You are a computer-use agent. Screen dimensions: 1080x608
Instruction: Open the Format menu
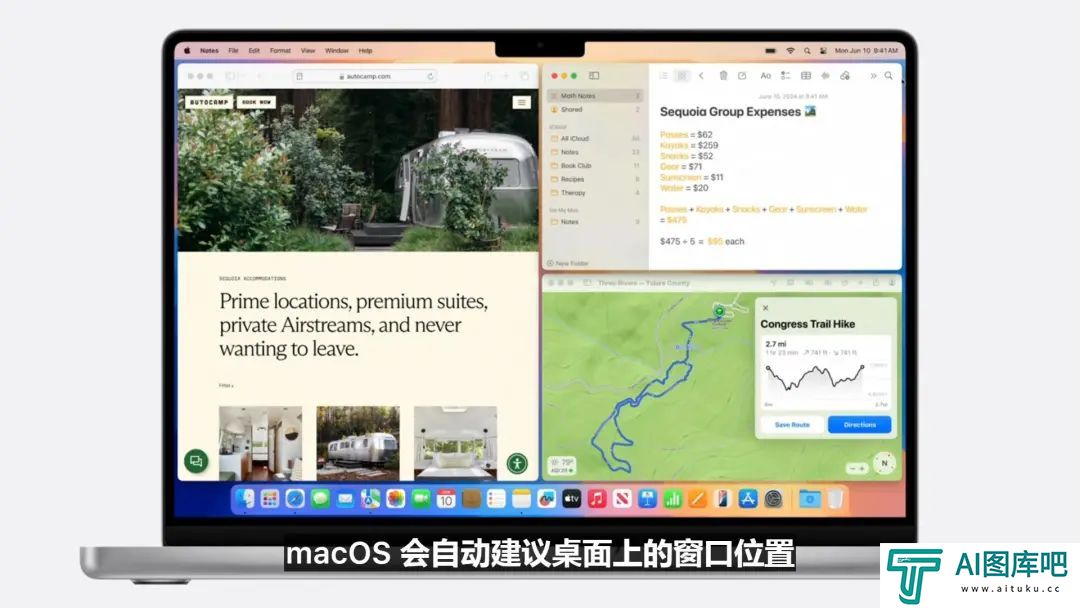[280, 50]
